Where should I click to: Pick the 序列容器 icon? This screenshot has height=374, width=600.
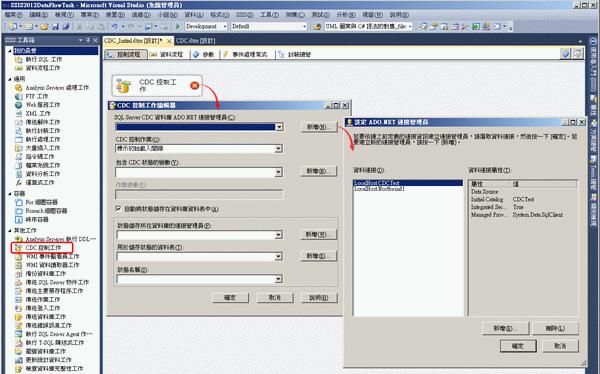18,219
